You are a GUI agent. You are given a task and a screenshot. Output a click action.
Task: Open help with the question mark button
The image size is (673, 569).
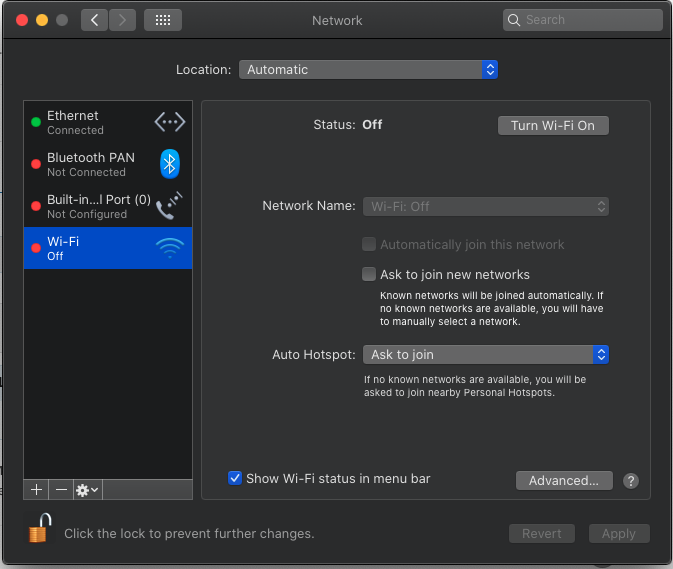[x=631, y=481]
